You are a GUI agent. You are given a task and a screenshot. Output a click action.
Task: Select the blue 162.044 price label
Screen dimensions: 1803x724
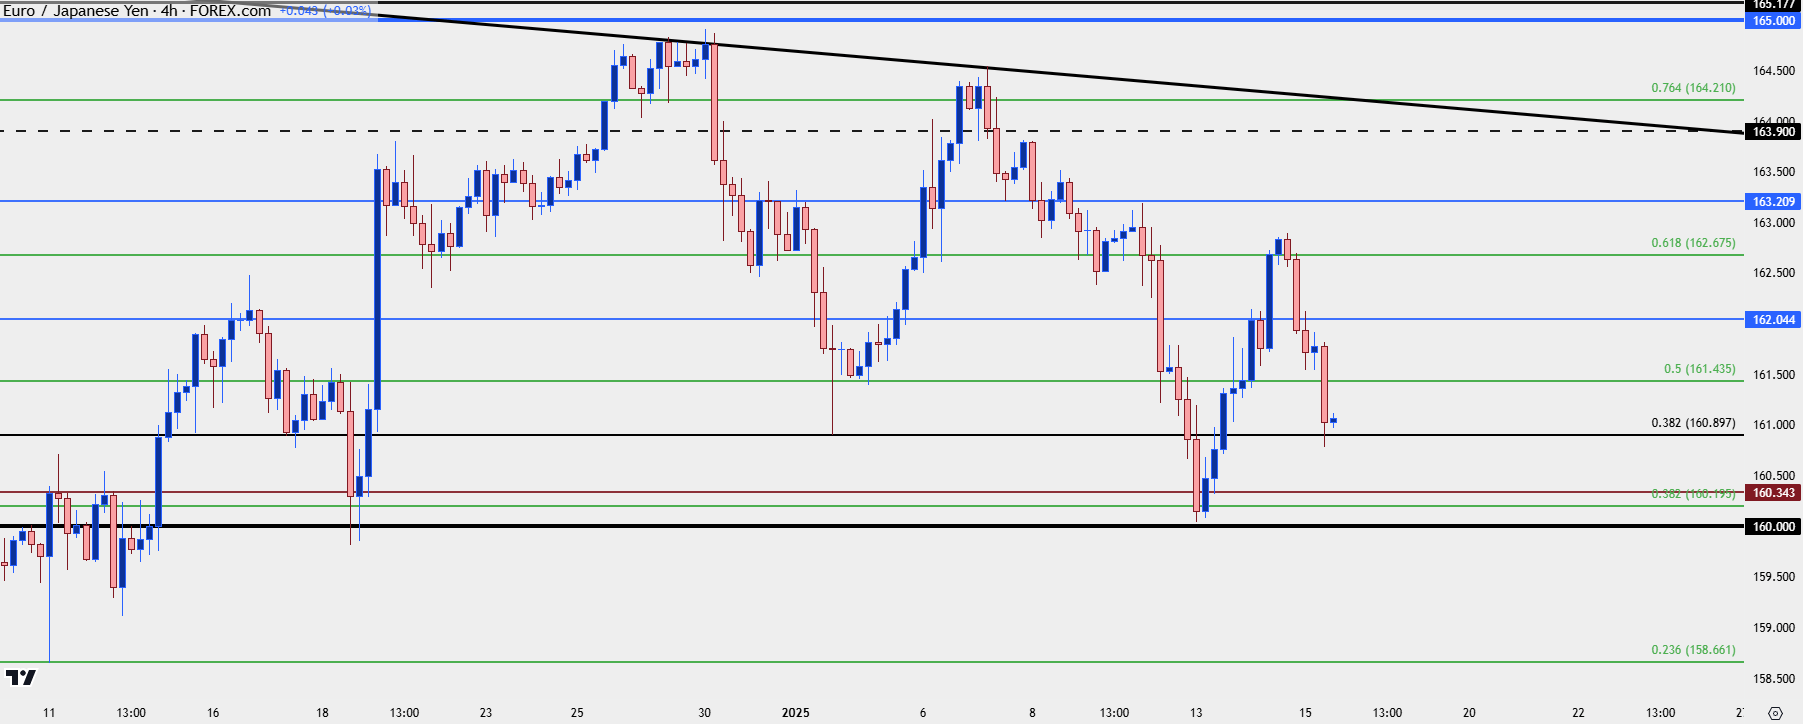click(x=1774, y=319)
